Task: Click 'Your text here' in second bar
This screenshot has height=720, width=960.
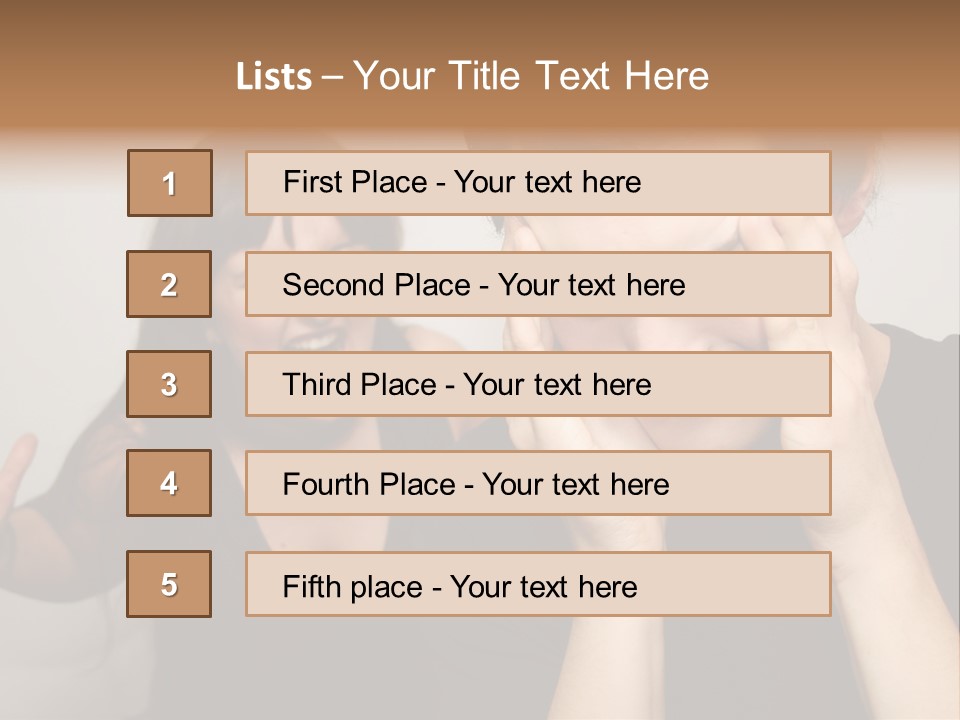Action: click(x=591, y=285)
